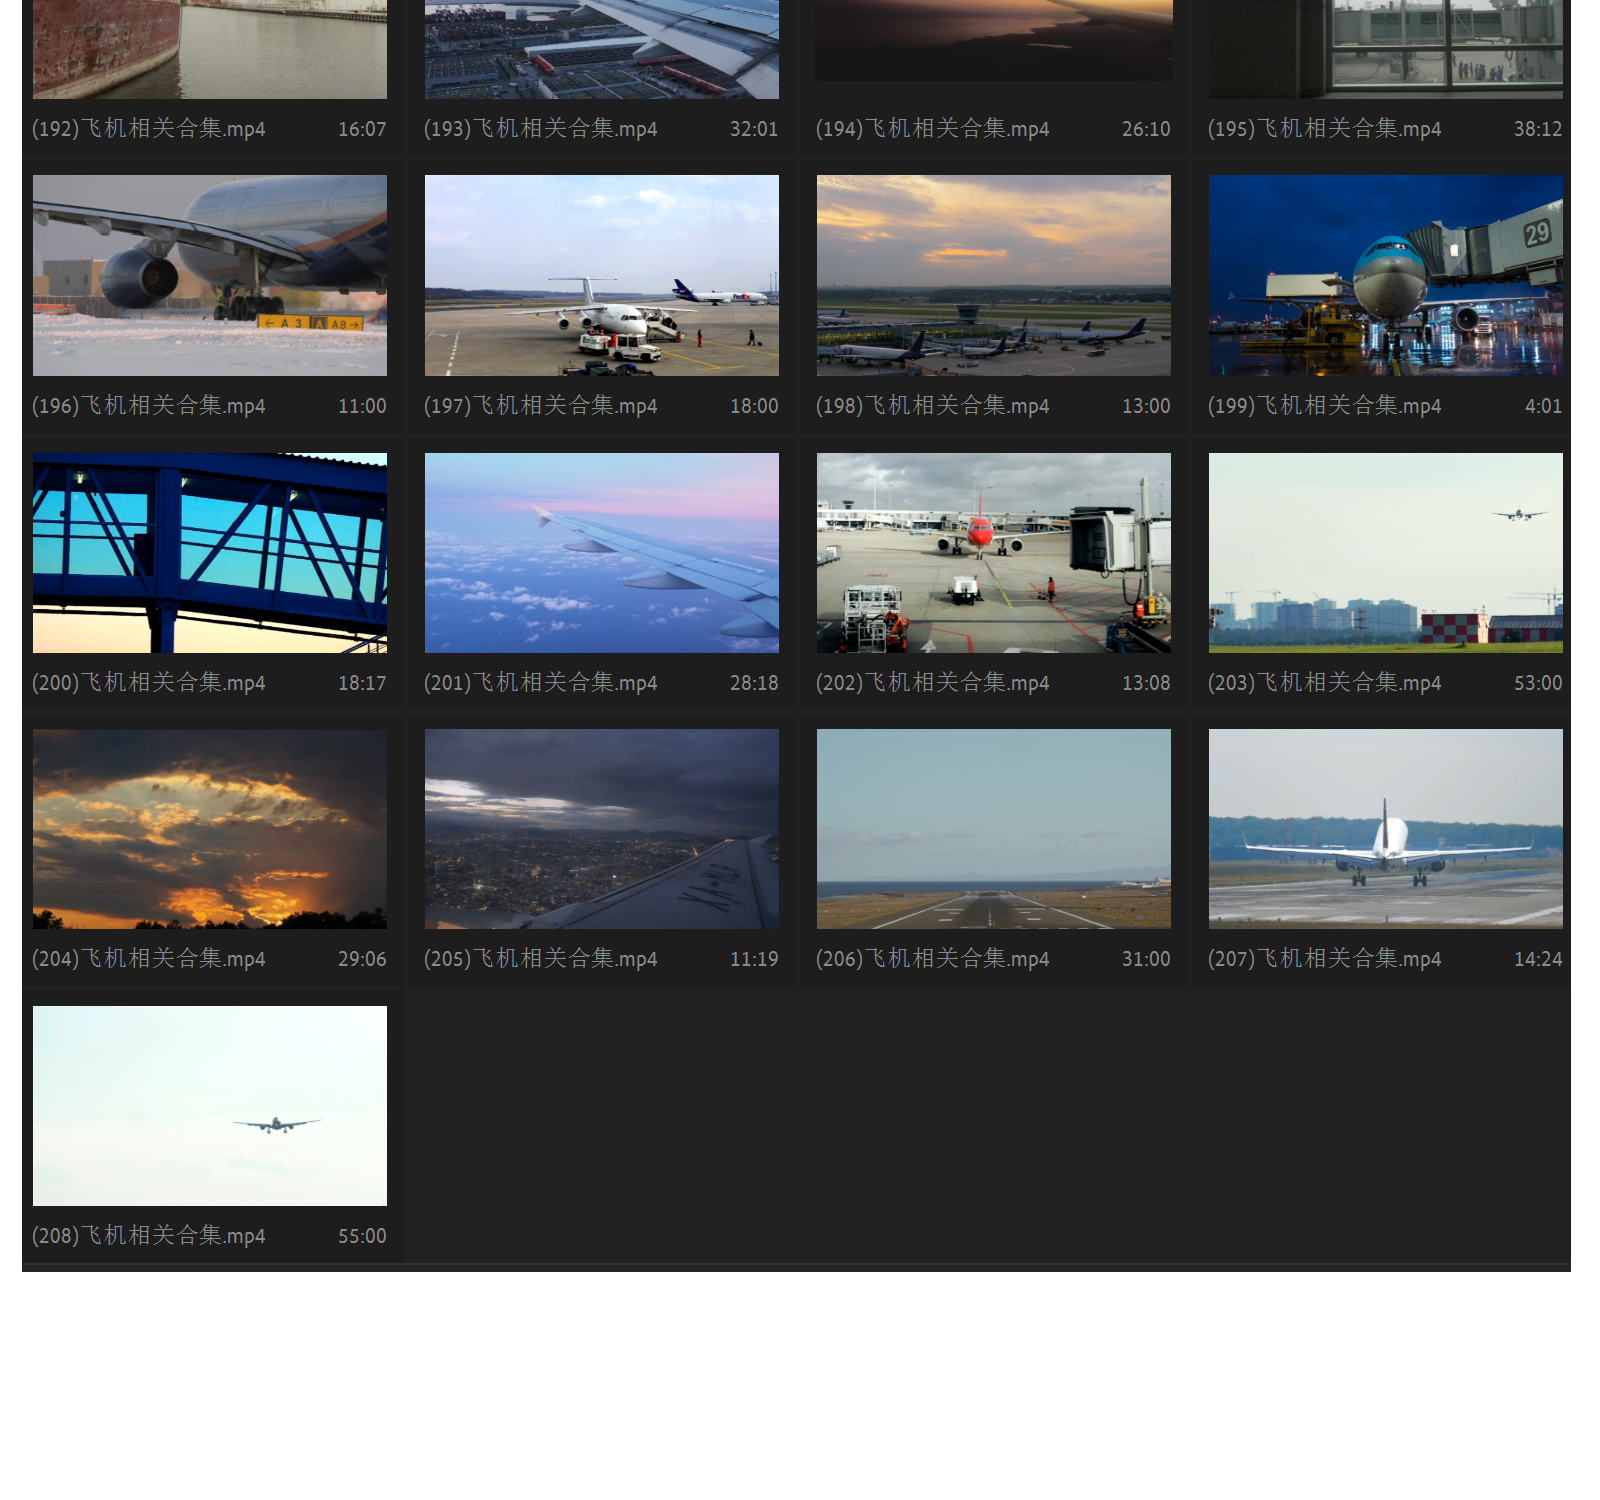
Task: Click filename (207)飞机相关合集.mp4
Action: click(x=1325, y=959)
